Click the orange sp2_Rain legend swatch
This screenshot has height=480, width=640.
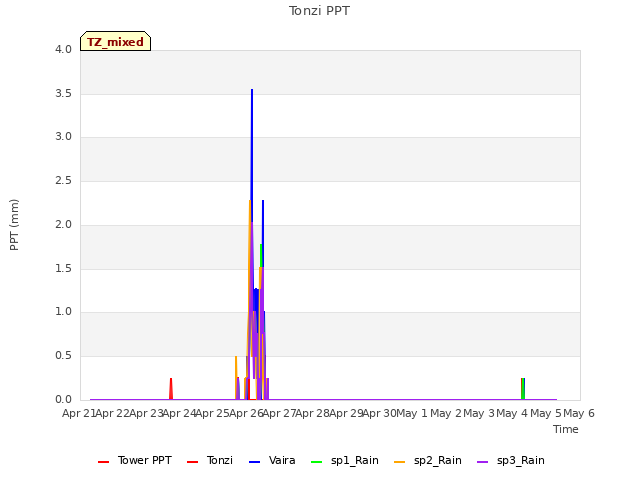pos(400,462)
